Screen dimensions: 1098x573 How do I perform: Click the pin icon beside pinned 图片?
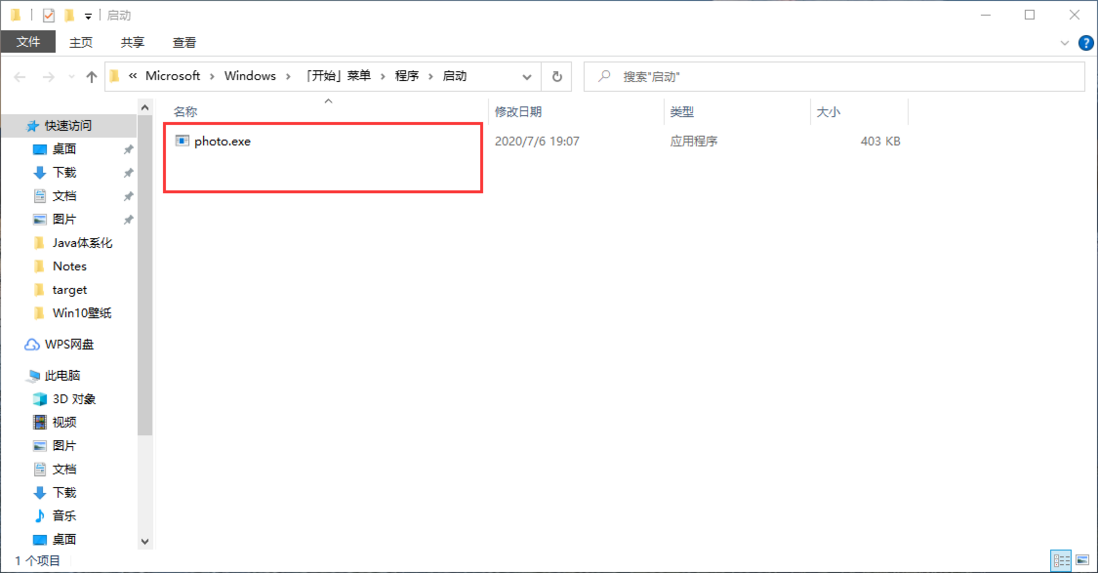[128, 220]
